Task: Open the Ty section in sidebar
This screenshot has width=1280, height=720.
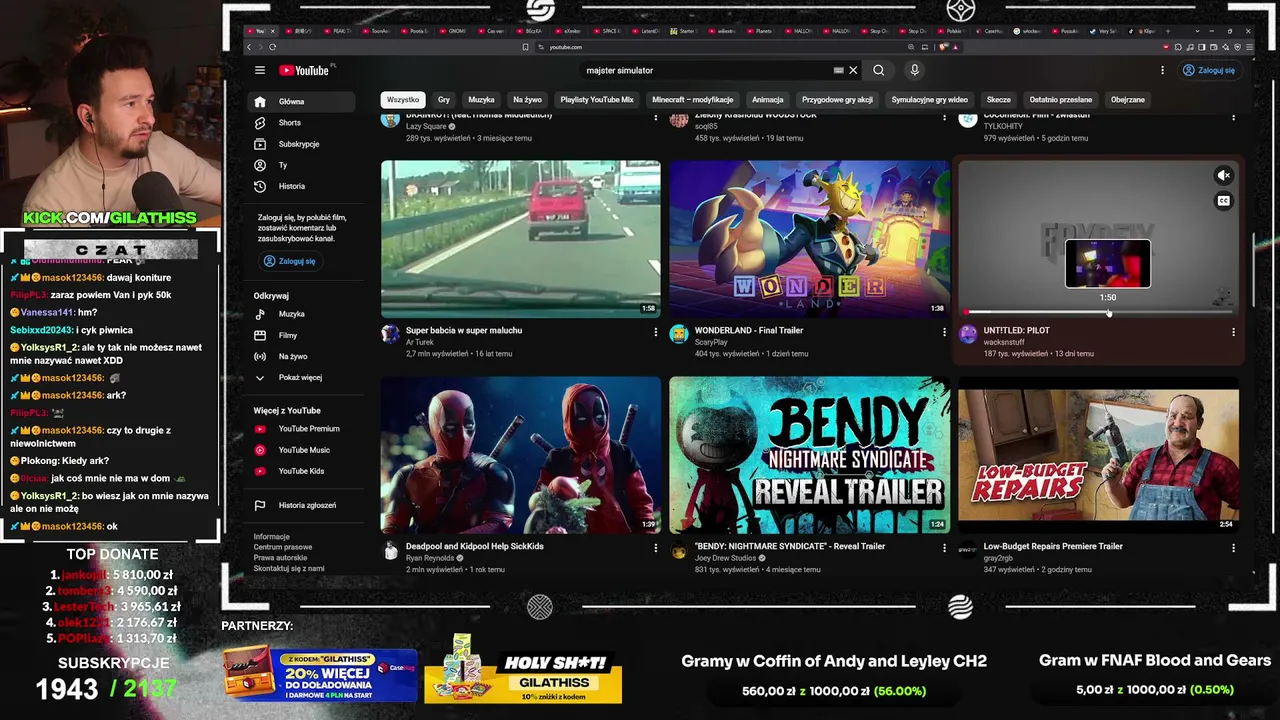Action: pyautogui.click(x=300, y=165)
